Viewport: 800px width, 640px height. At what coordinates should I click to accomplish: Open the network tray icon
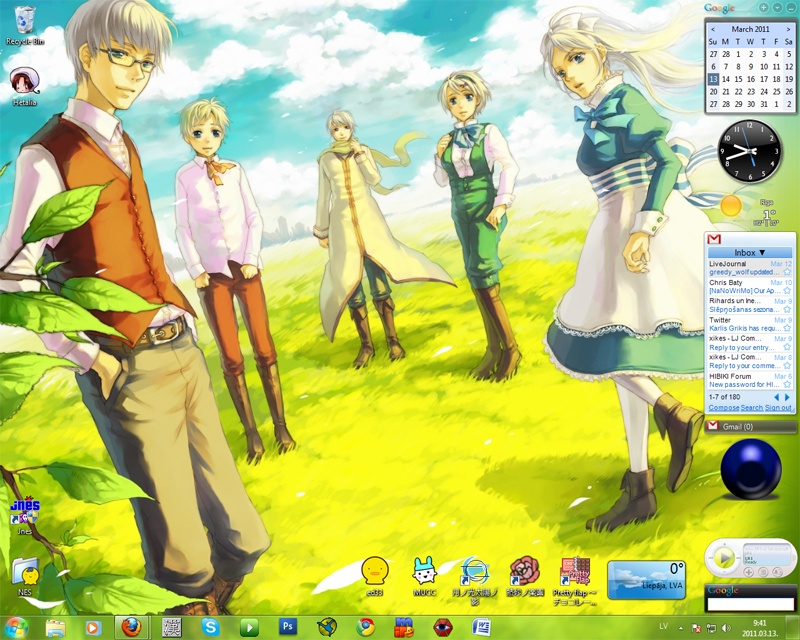(711, 628)
